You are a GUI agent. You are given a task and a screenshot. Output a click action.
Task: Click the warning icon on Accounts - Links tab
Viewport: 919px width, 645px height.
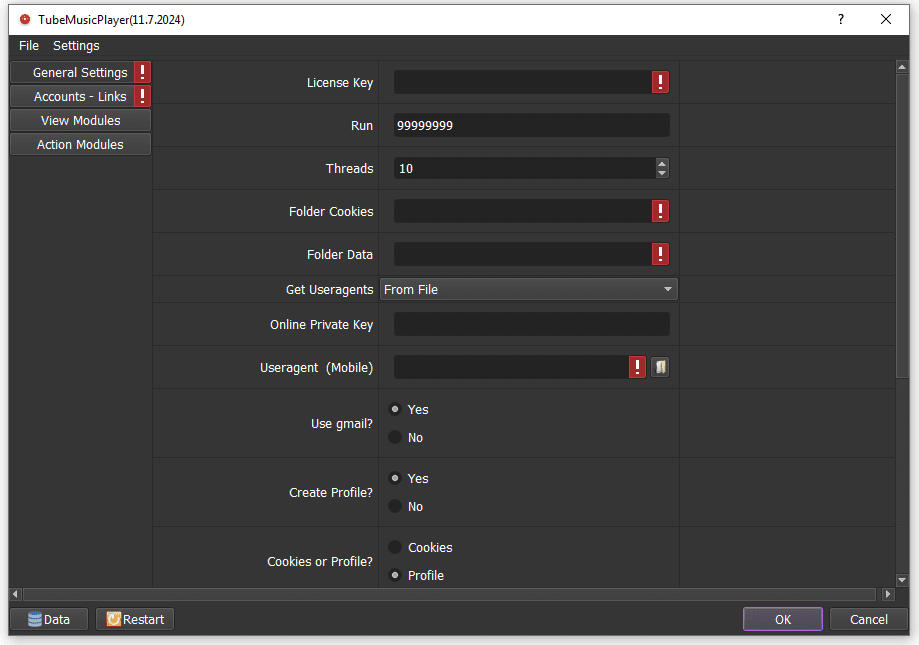pyautogui.click(x=142, y=96)
